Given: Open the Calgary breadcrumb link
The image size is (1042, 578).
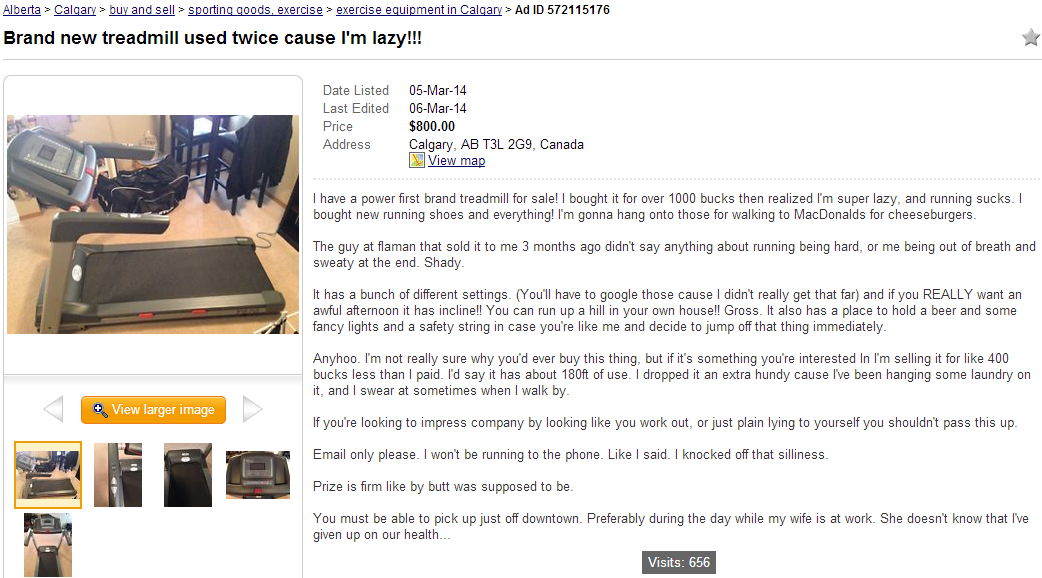Looking at the screenshot, I should (x=75, y=10).
